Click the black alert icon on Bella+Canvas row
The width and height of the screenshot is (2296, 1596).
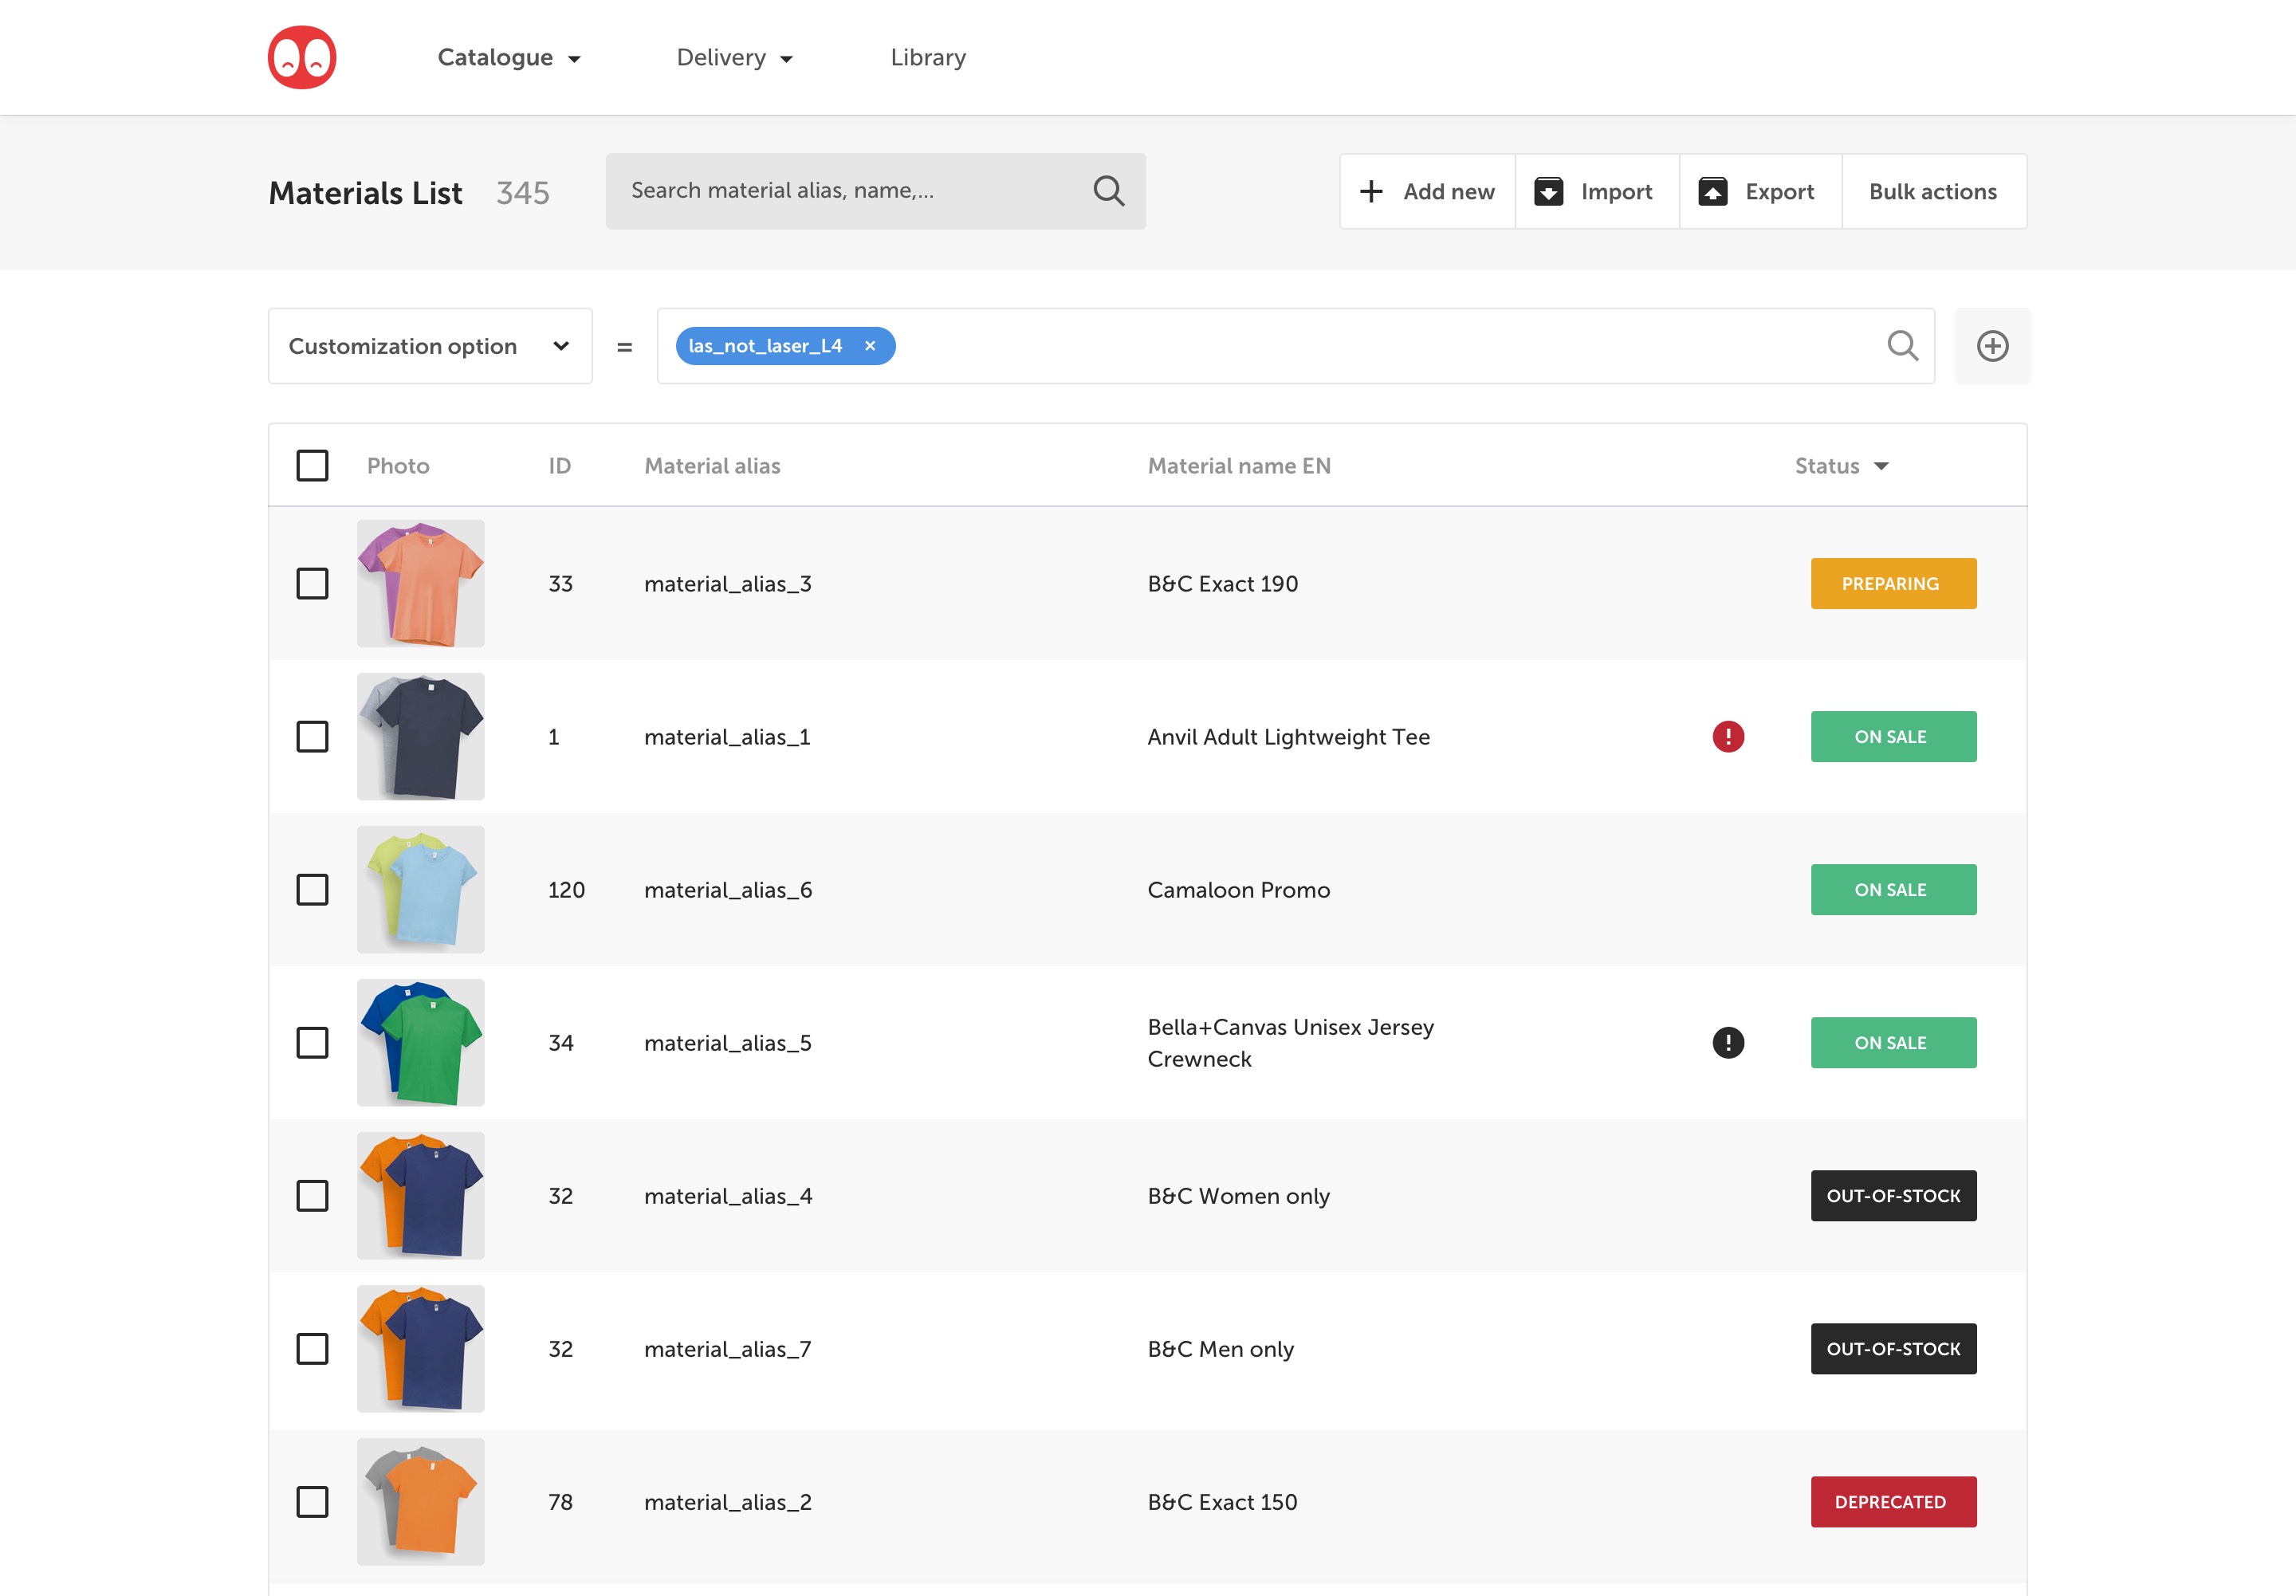pyautogui.click(x=1729, y=1042)
